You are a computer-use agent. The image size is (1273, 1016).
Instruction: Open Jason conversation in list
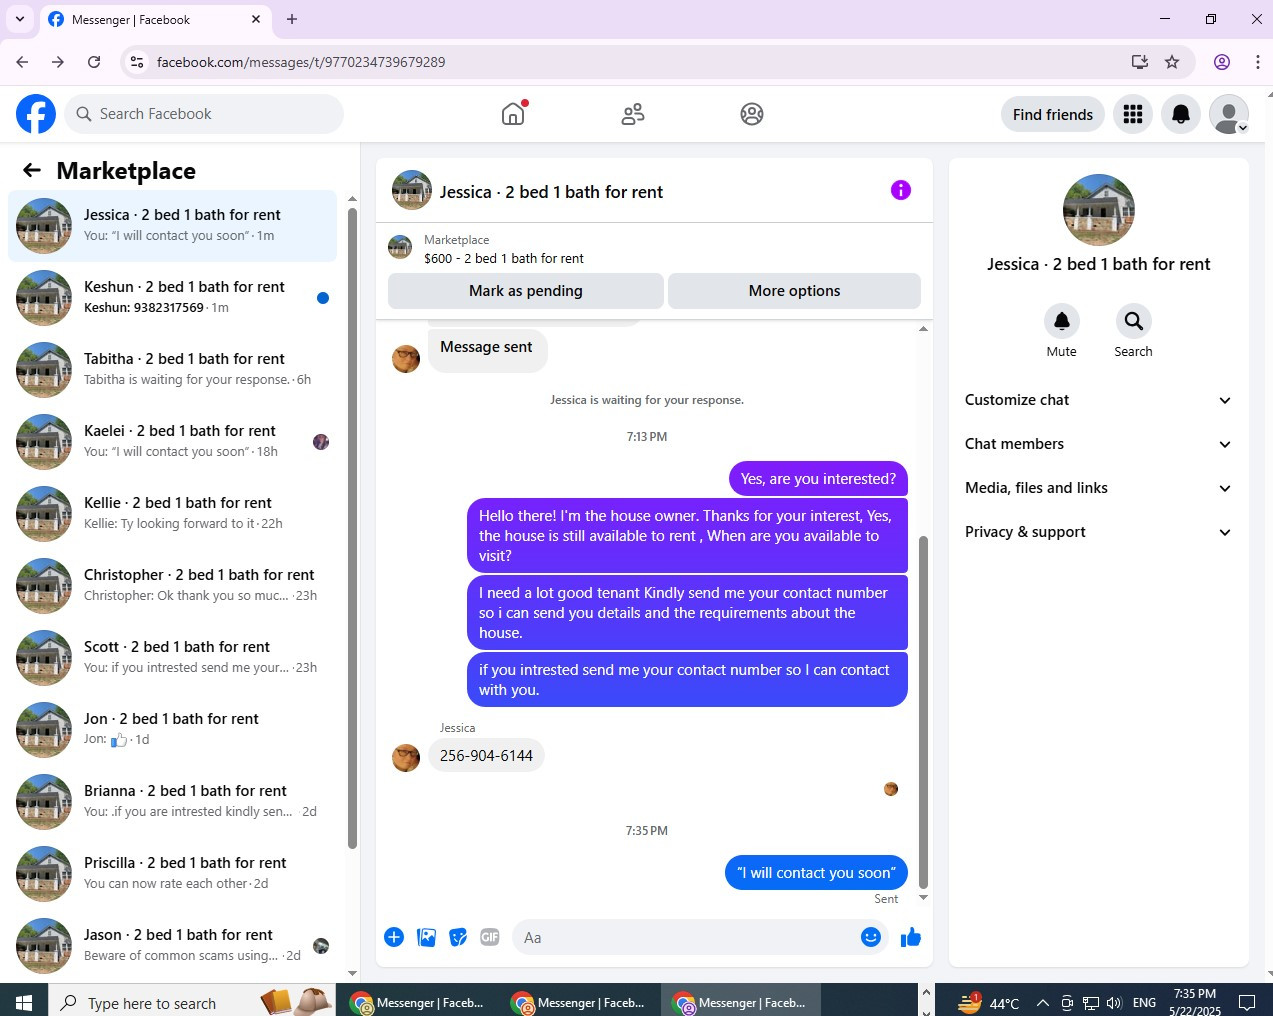click(172, 946)
